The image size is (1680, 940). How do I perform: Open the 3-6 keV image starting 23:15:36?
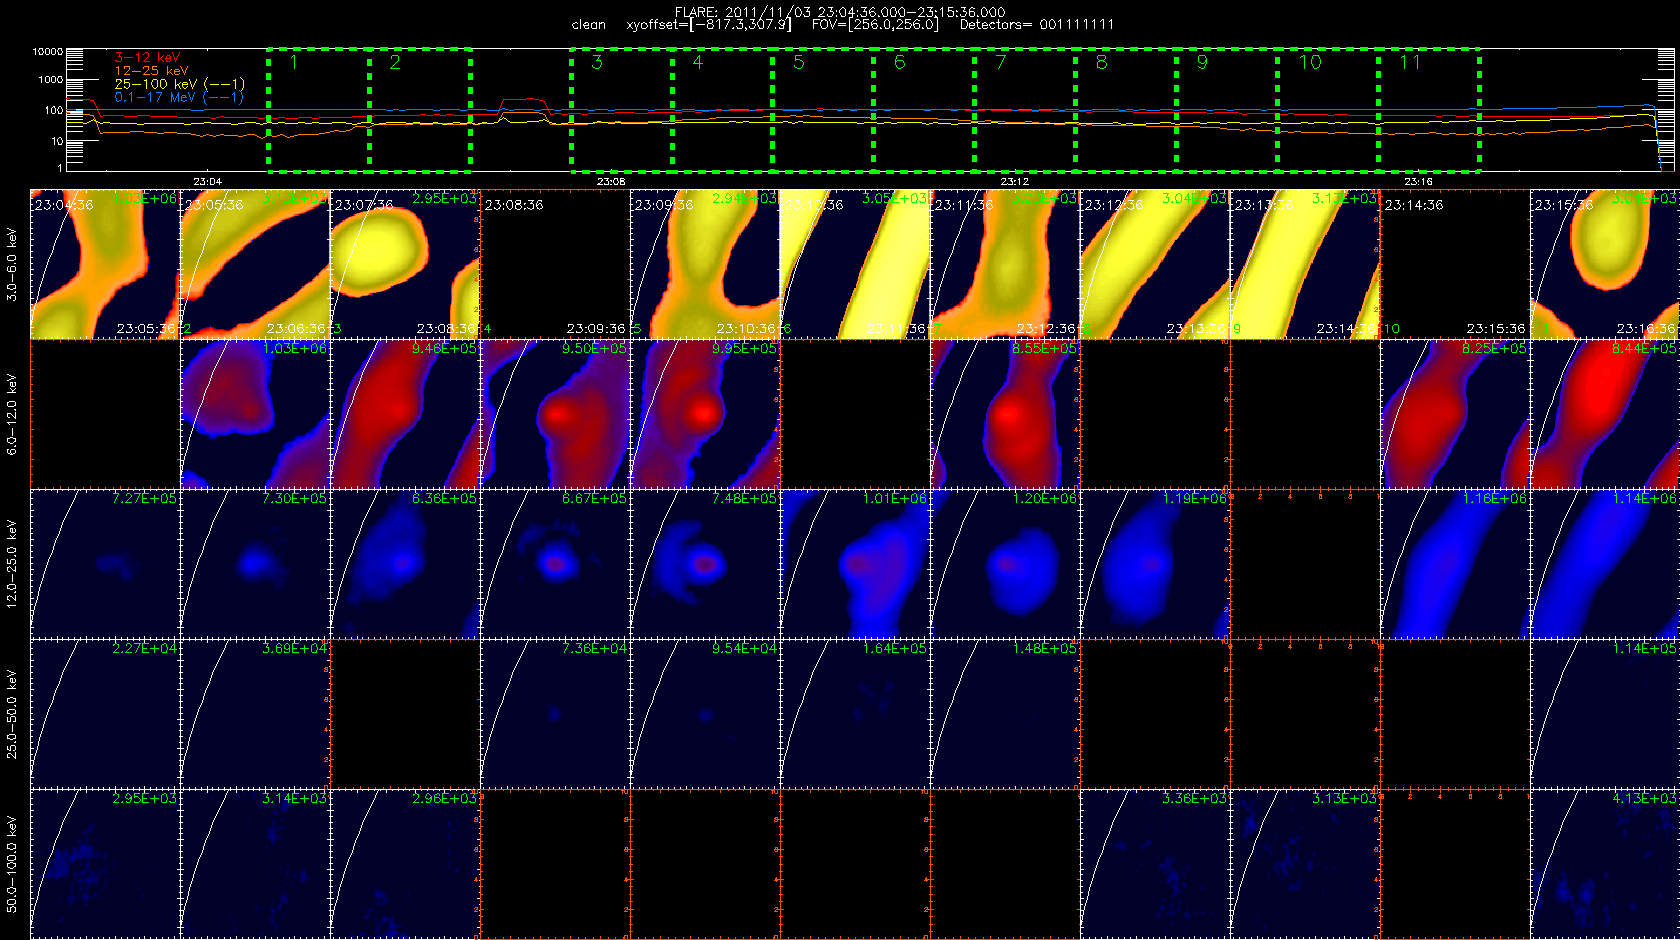[x=1605, y=264]
